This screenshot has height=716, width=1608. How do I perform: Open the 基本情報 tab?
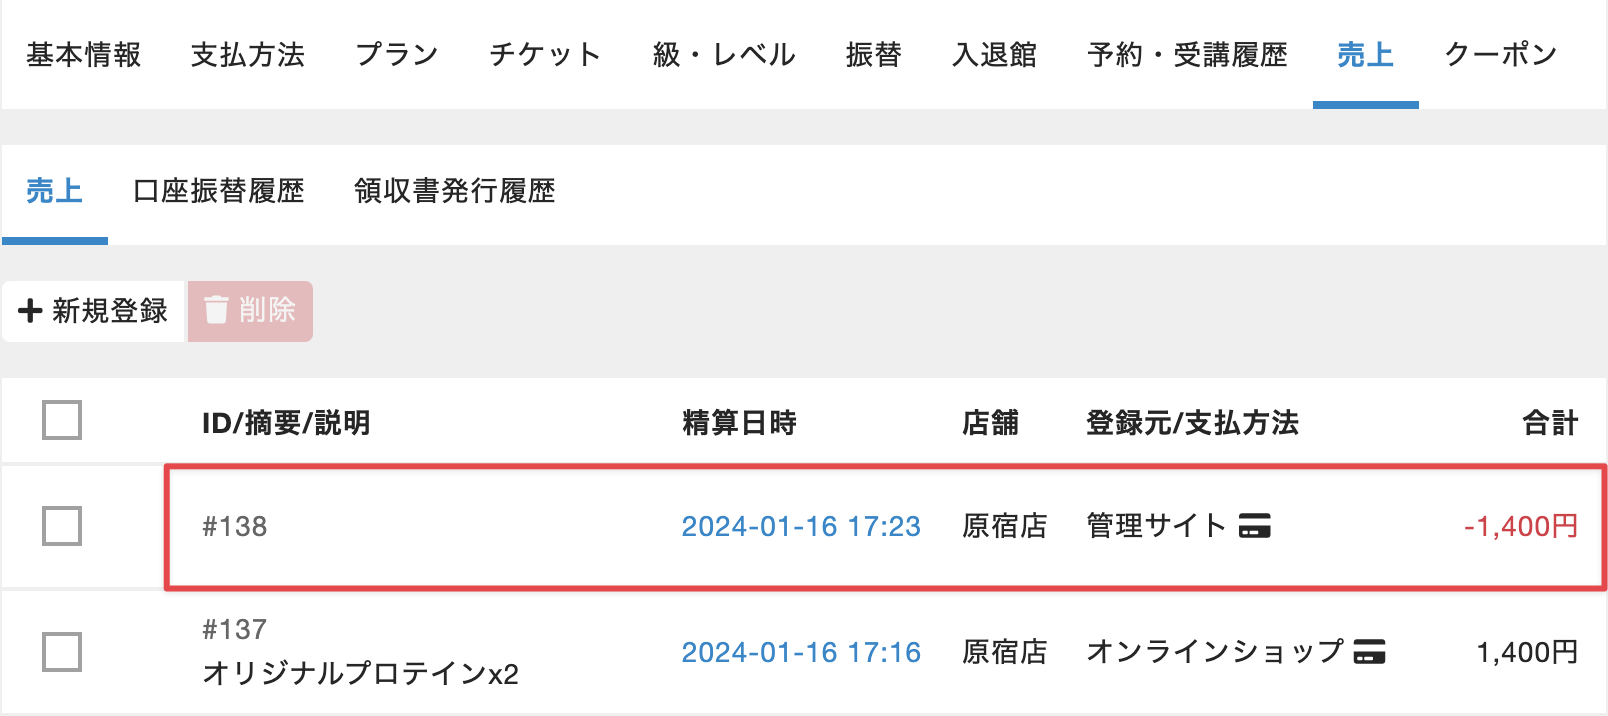pos(84,55)
